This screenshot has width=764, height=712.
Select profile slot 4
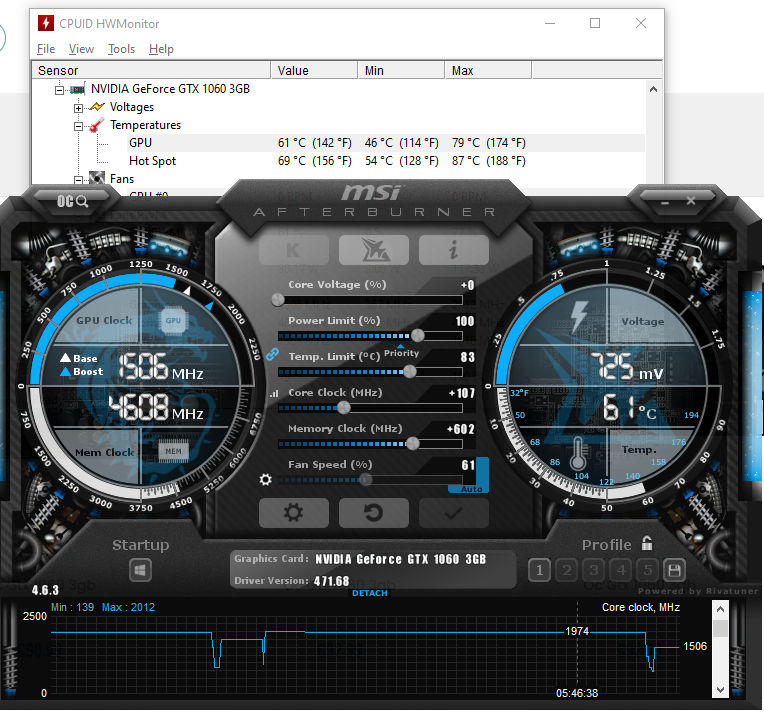(621, 570)
